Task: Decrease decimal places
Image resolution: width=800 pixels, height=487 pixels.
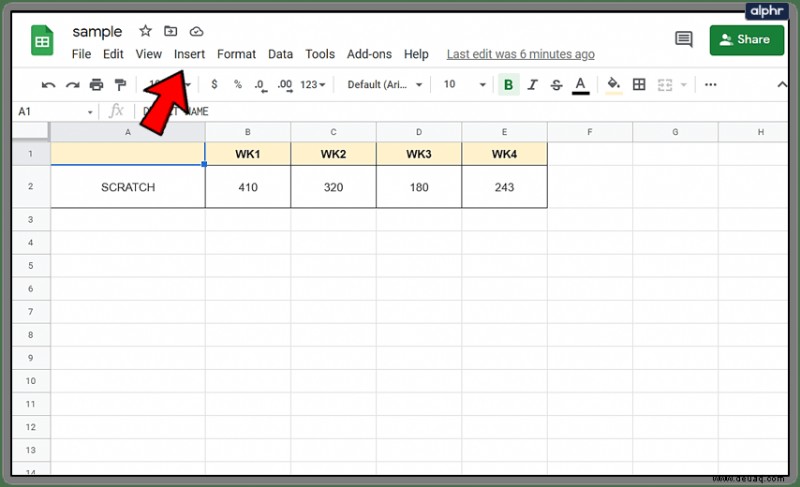Action: pyautogui.click(x=261, y=85)
